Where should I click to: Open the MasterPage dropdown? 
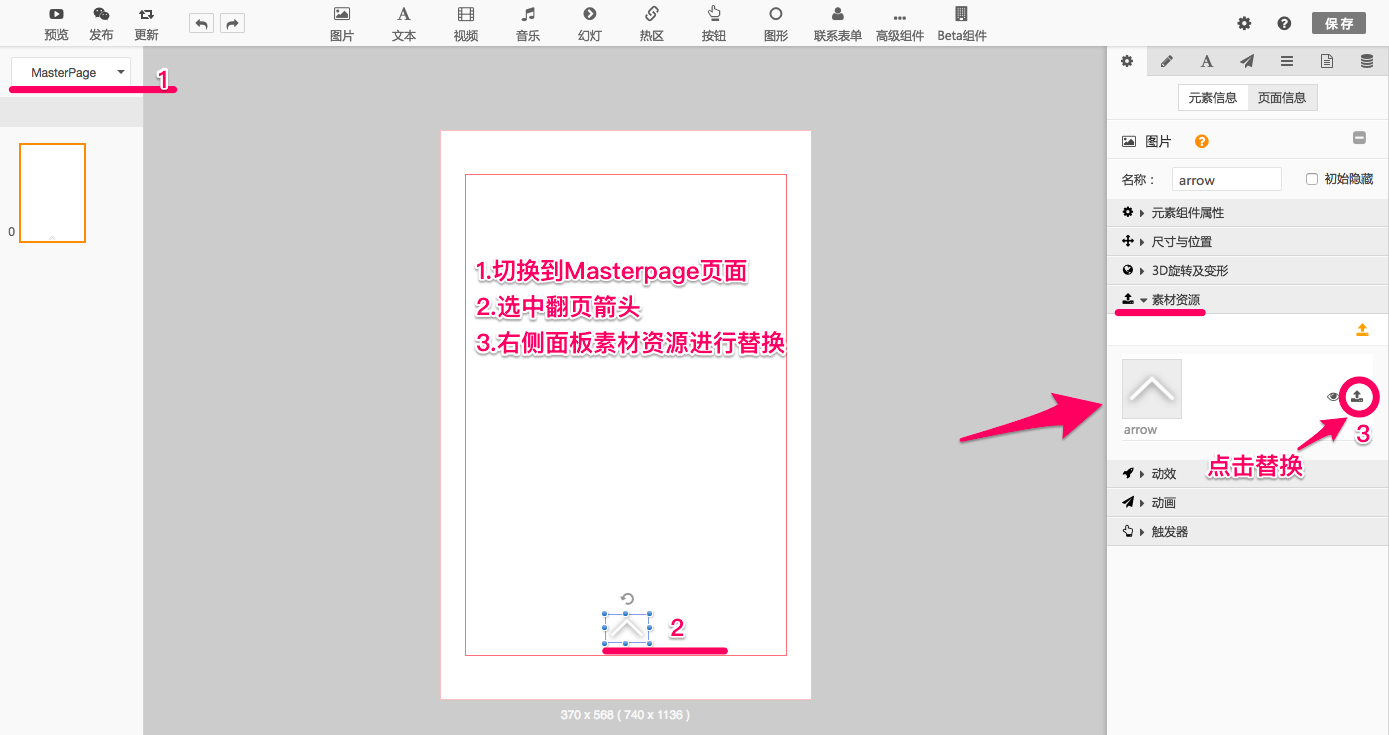[71, 73]
